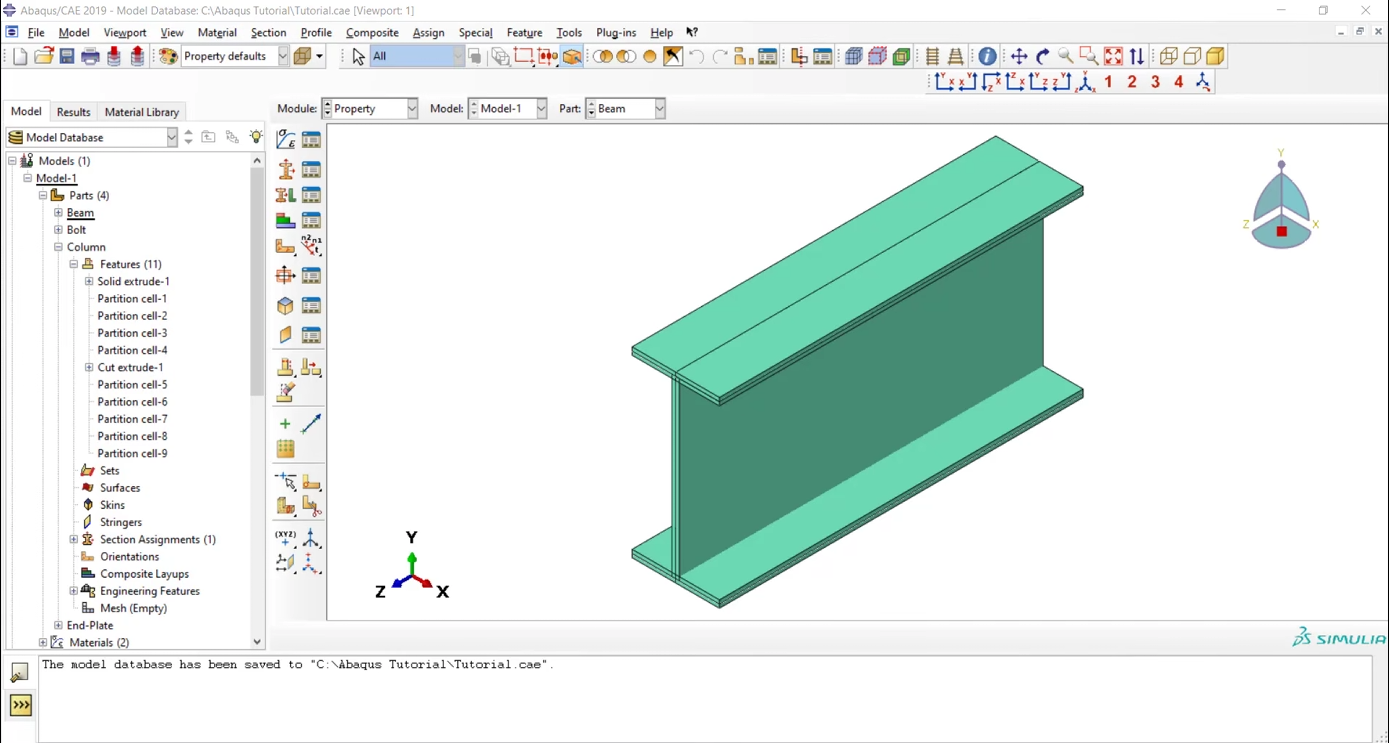This screenshot has height=743, width=1389.
Task: Click the color code palette icon
Action: tap(168, 57)
